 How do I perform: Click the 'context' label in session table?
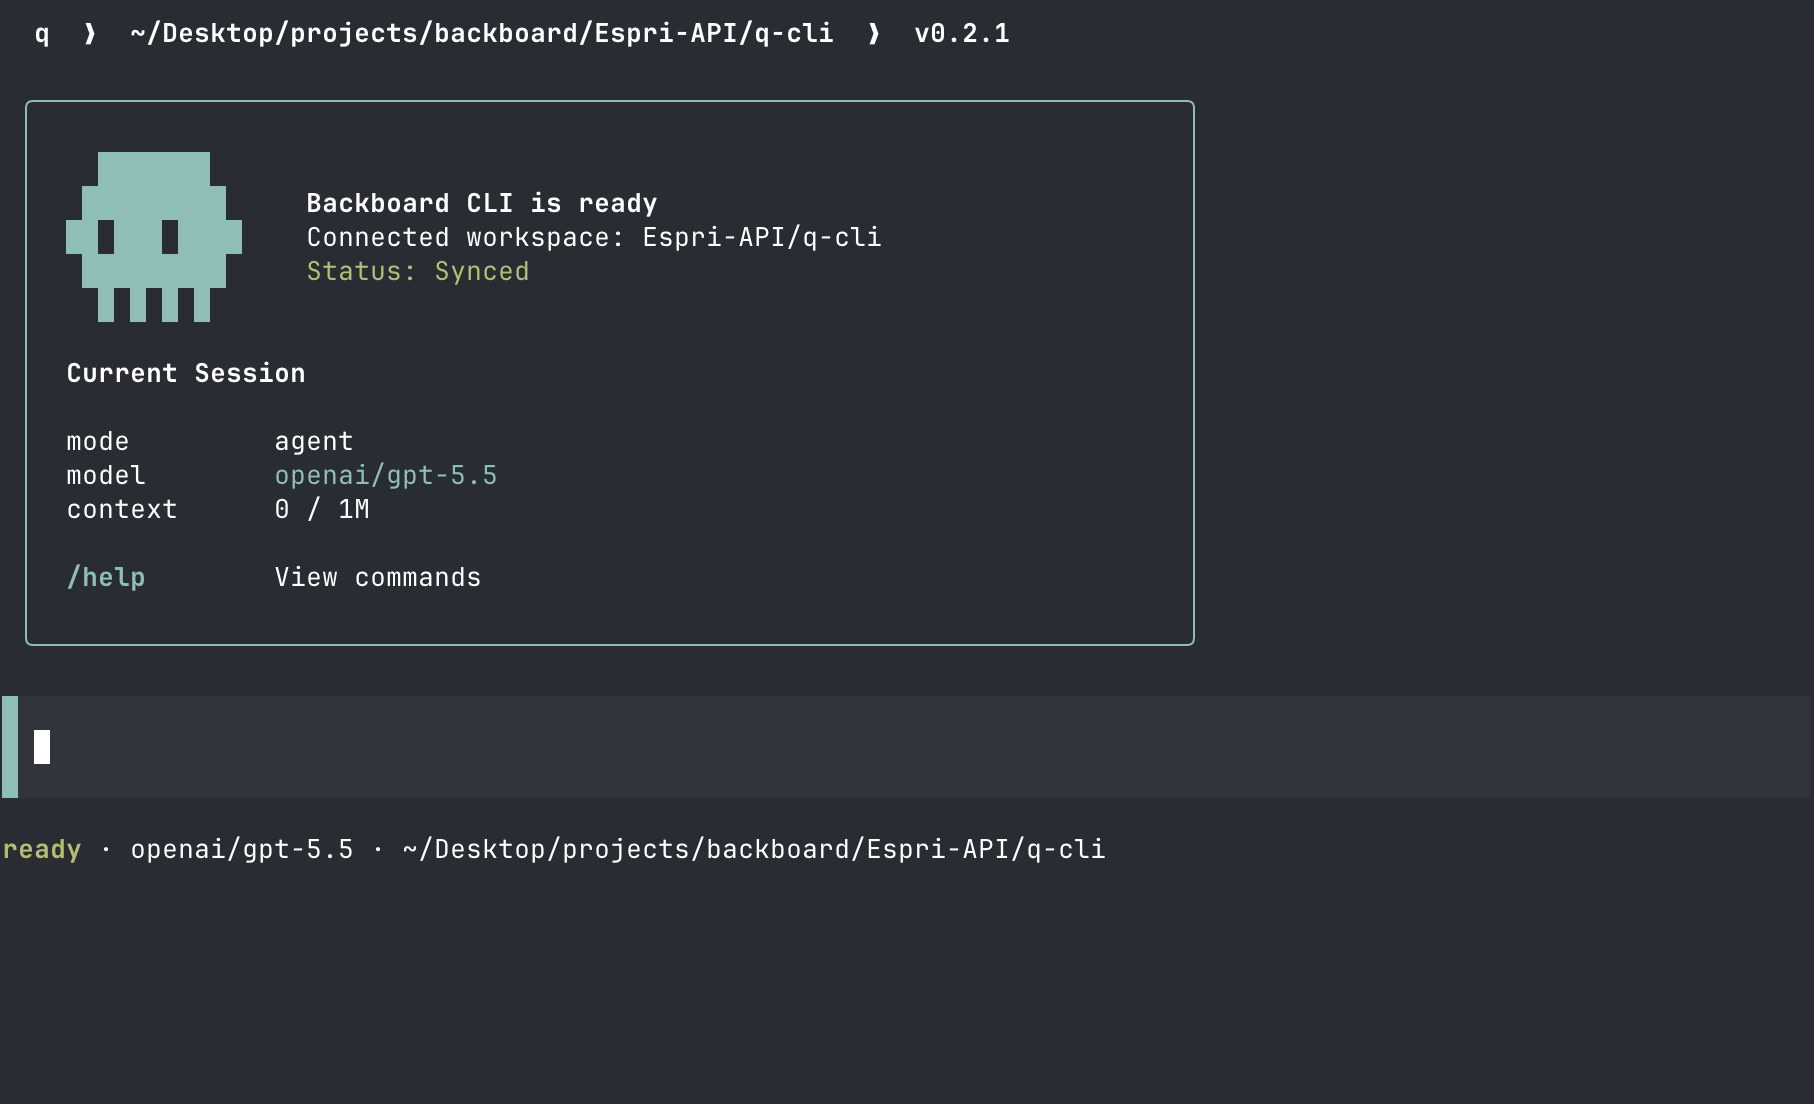(122, 510)
